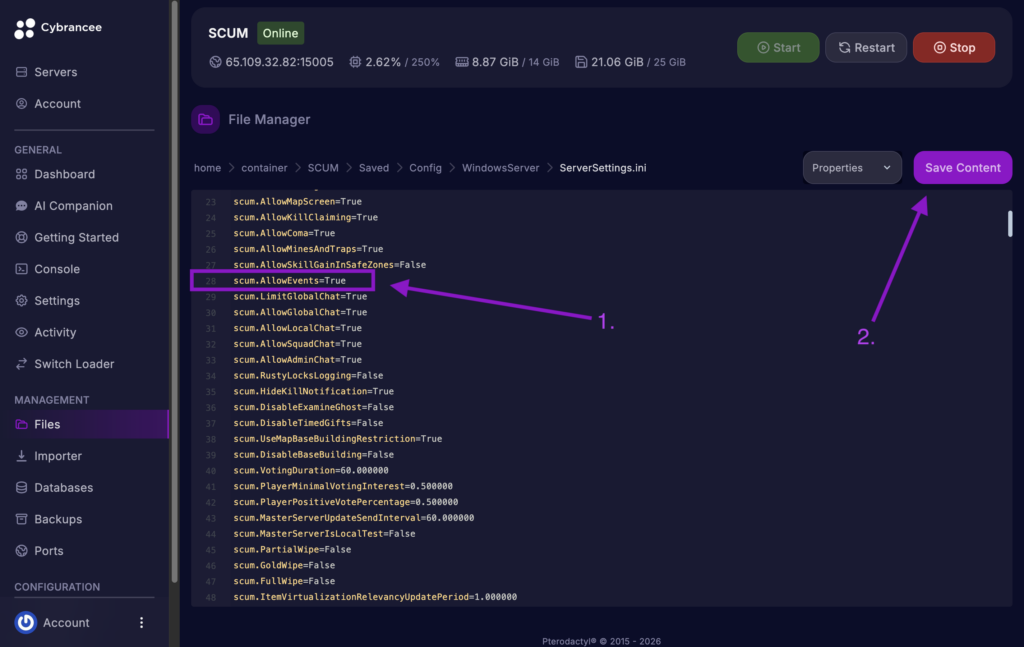Screen dimensions: 1024x647
Task: Navigate to the WindowsServer folder
Action: point(500,167)
